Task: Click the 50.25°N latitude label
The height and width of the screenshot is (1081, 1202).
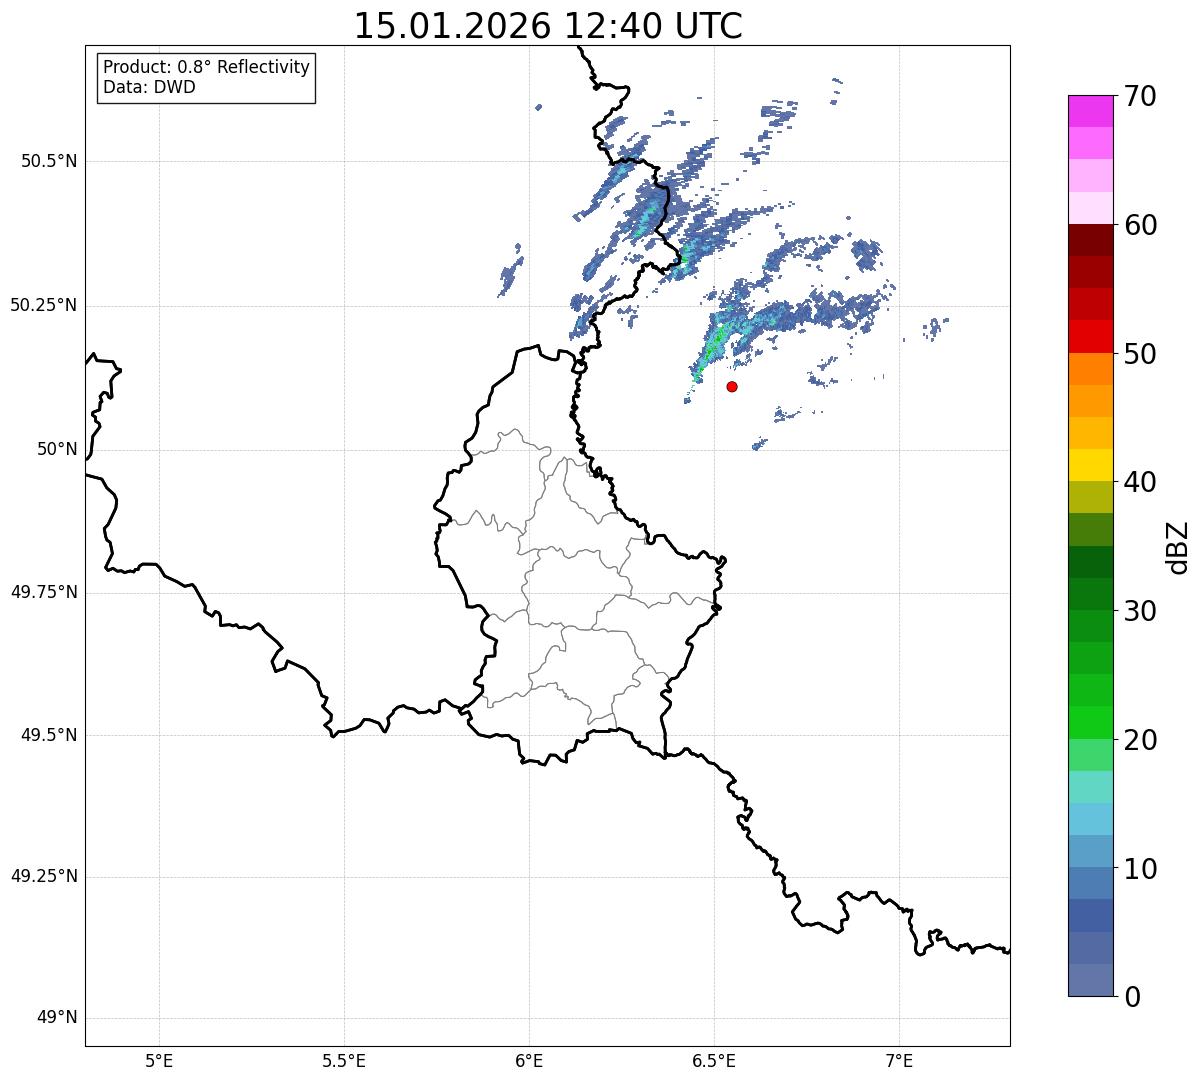Action: click(x=44, y=305)
